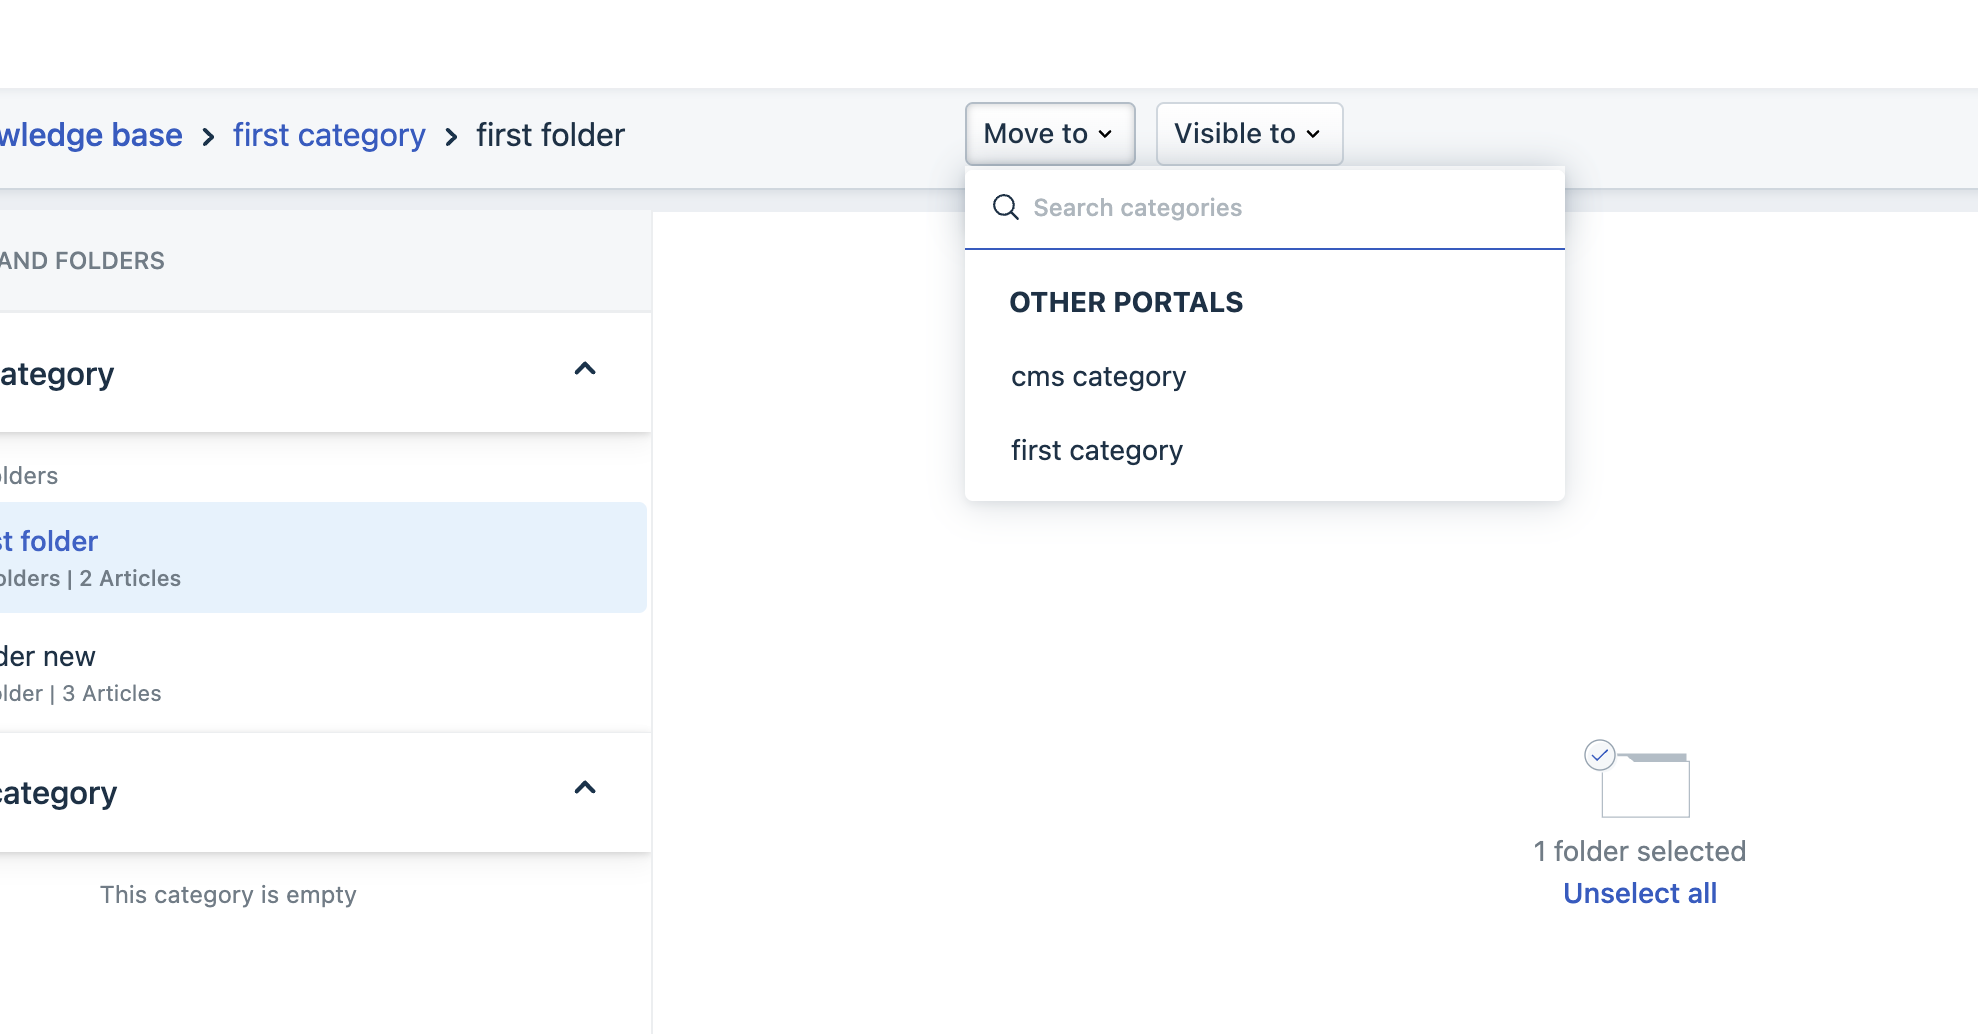Click the Unselect all link
Screen dimensions: 1978x1034
coord(1639,893)
